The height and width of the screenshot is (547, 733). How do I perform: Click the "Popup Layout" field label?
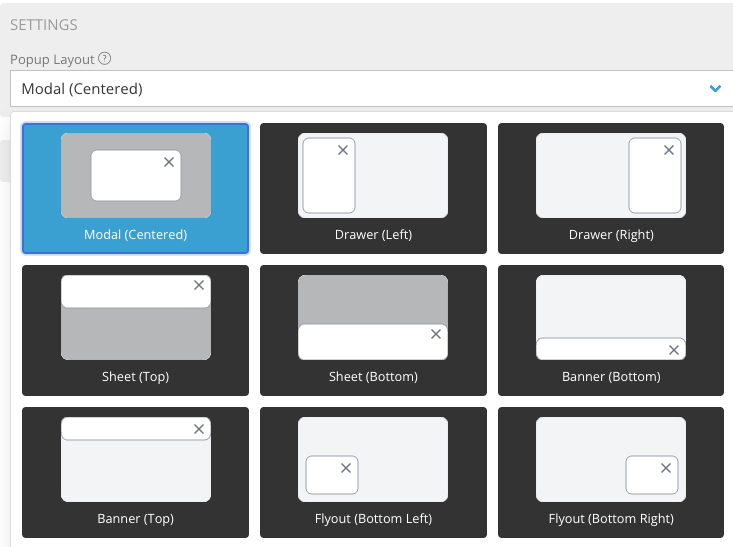(x=52, y=59)
